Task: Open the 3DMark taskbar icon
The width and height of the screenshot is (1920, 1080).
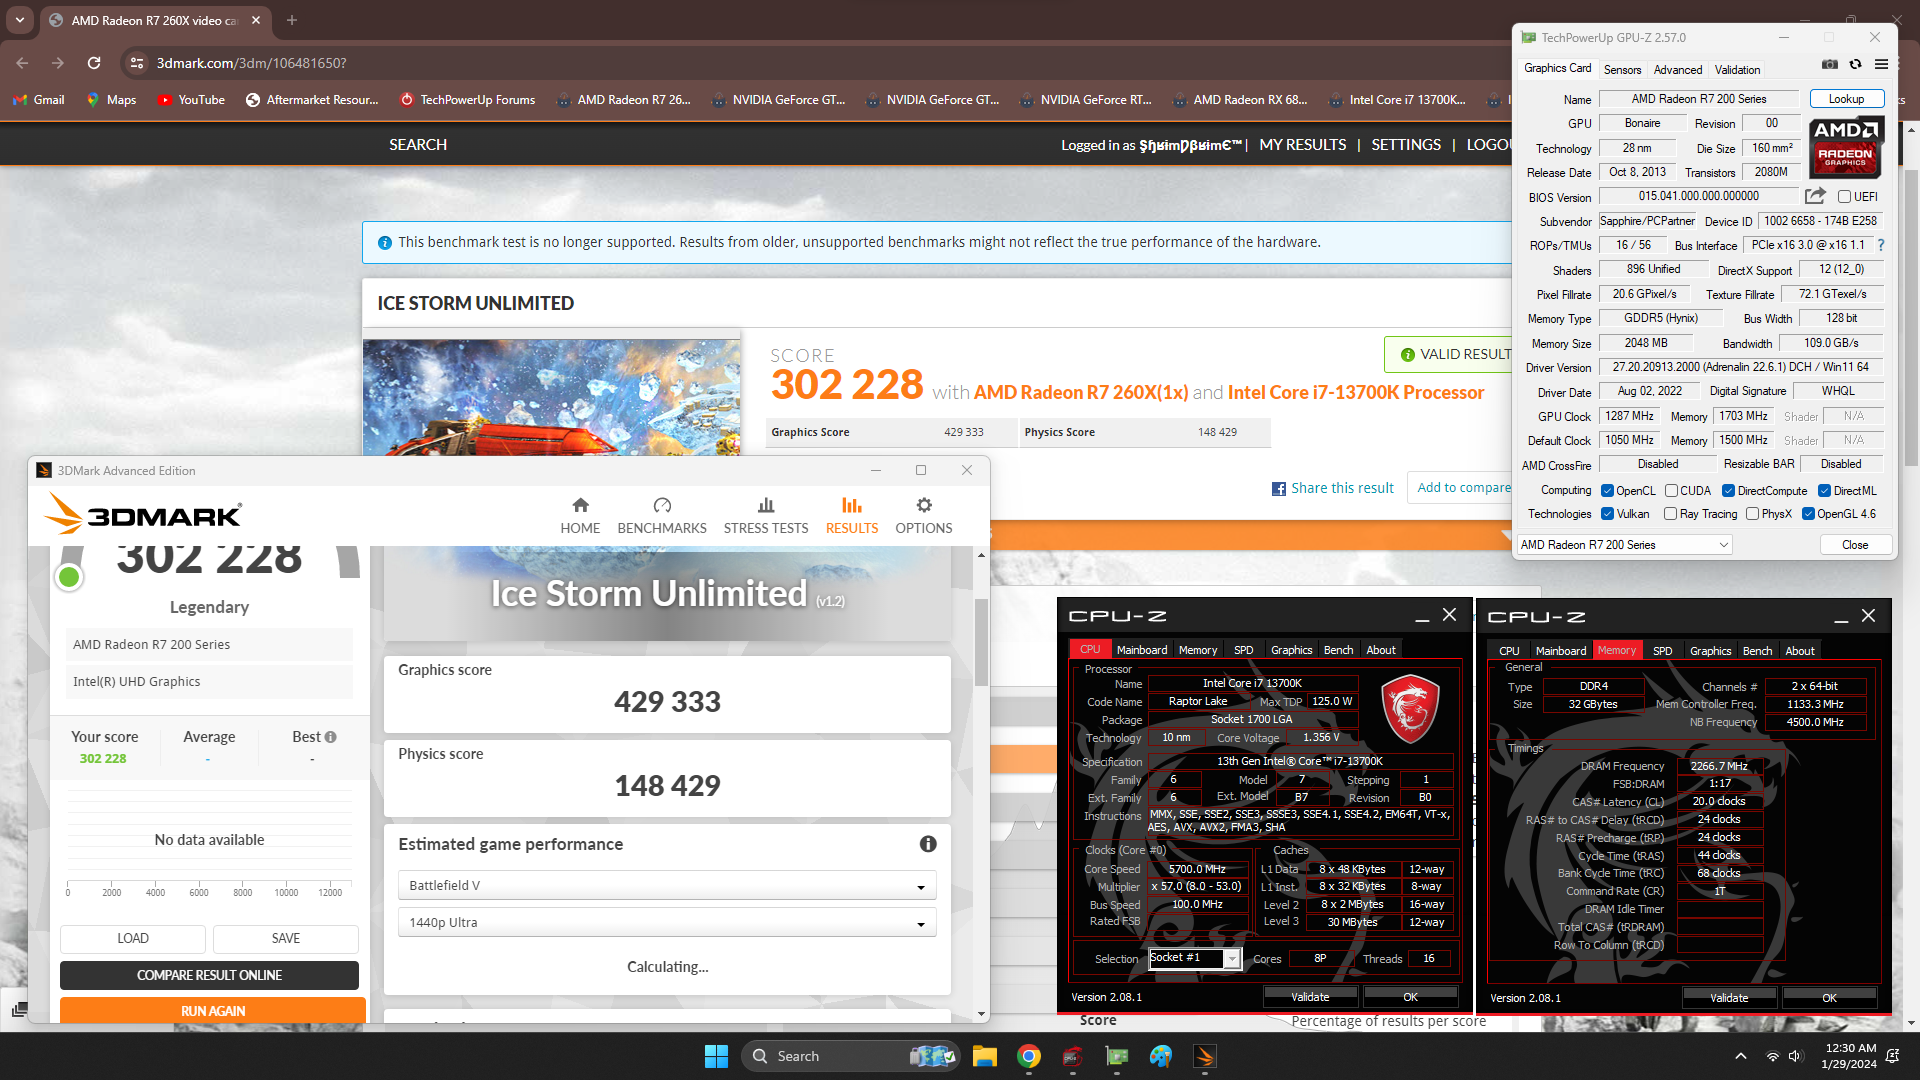Action: [1205, 1056]
